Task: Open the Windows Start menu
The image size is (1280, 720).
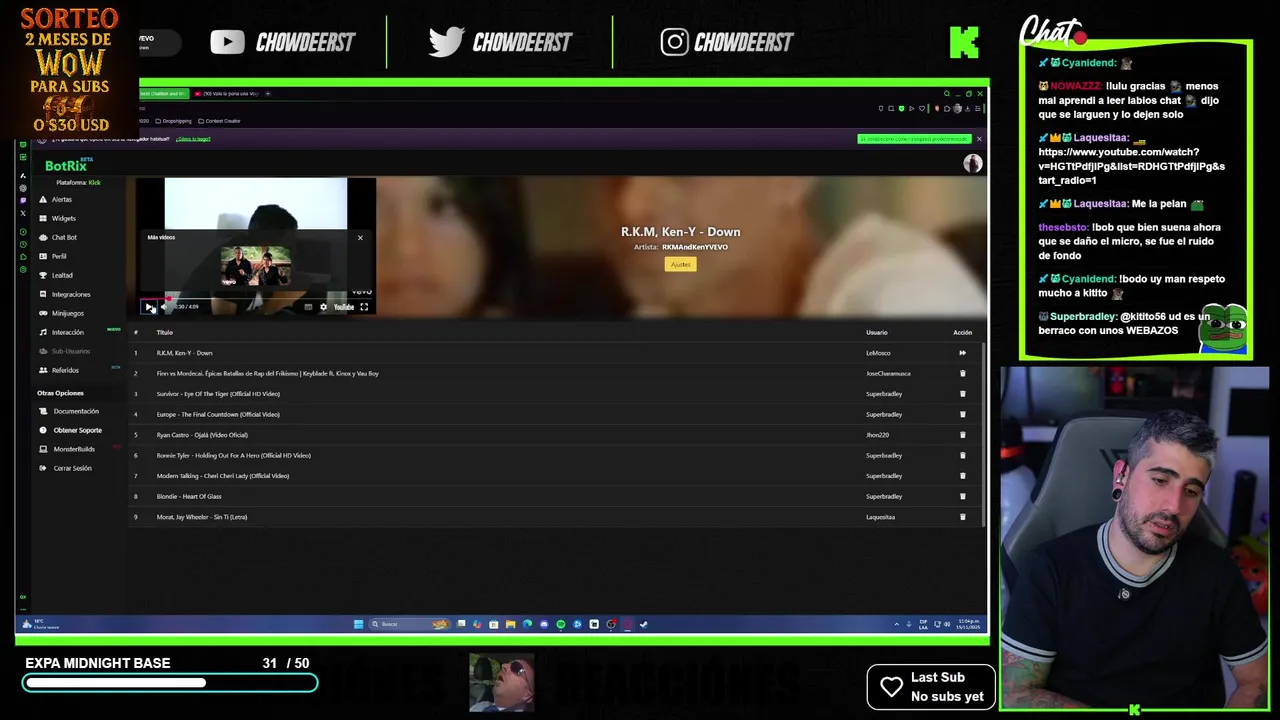Action: pos(358,624)
